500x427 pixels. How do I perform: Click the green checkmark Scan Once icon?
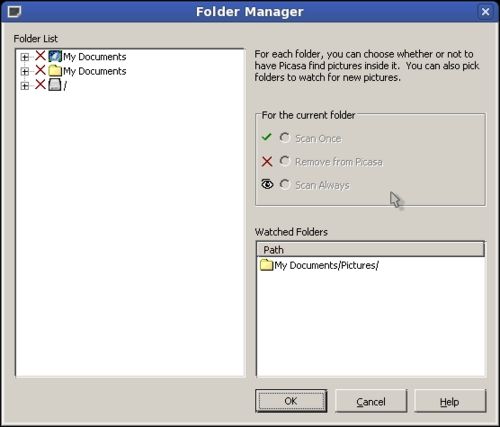coord(267,137)
